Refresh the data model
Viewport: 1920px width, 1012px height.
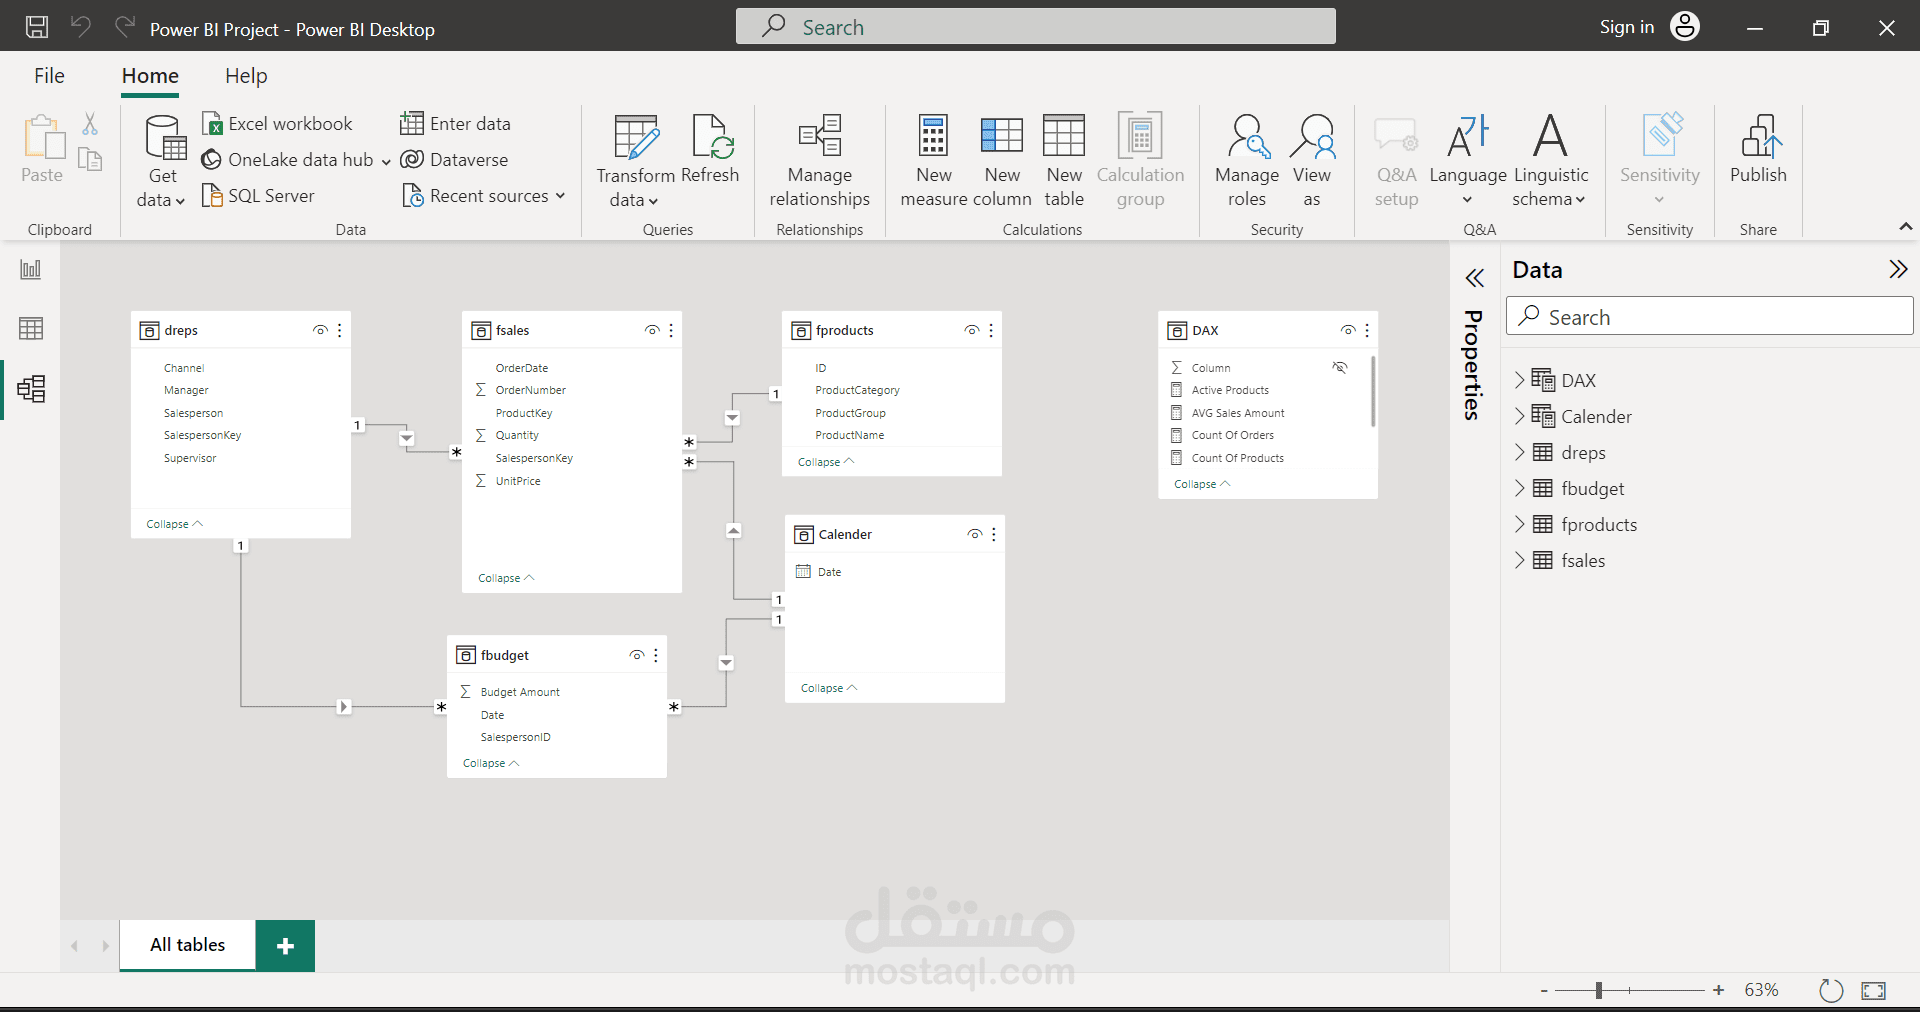711,150
